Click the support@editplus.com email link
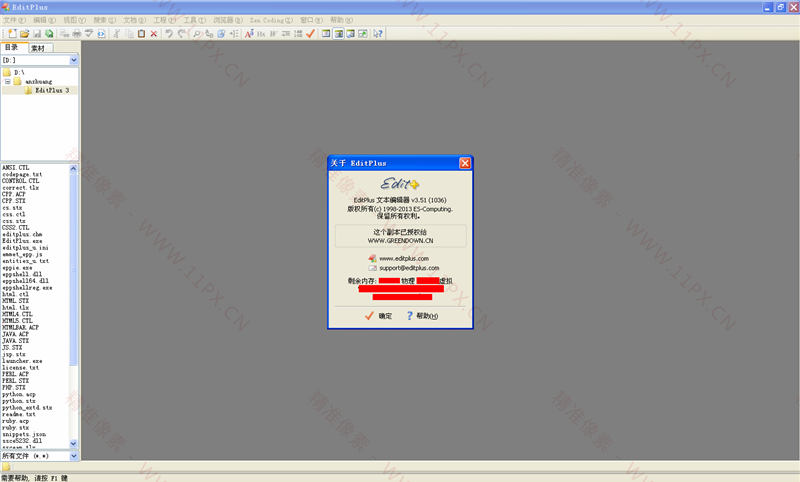 409,268
